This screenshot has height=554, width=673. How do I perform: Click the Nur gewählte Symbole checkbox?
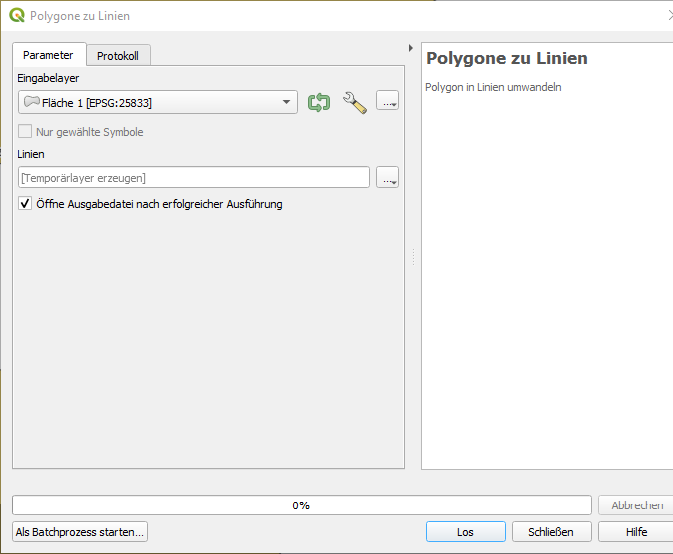click(26, 132)
